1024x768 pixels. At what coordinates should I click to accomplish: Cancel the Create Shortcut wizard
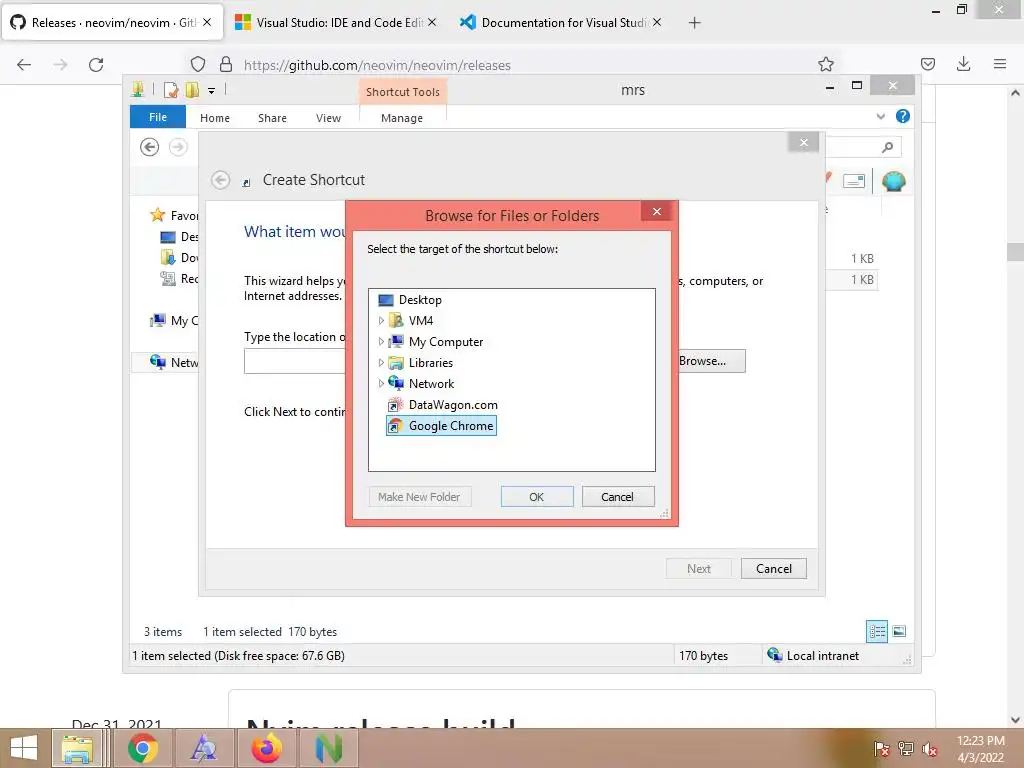(x=774, y=569)
